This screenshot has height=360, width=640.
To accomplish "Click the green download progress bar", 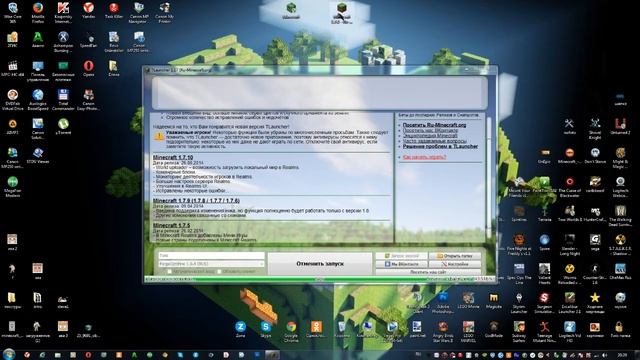I will 320,279.
